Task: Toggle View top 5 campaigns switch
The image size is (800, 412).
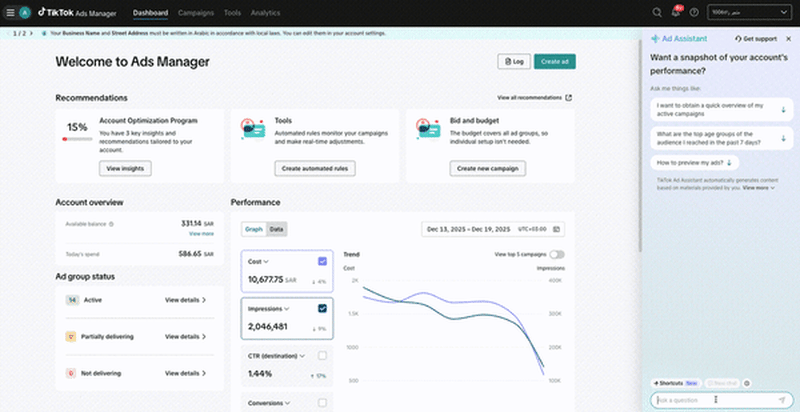Action: (x=557, y=255)
